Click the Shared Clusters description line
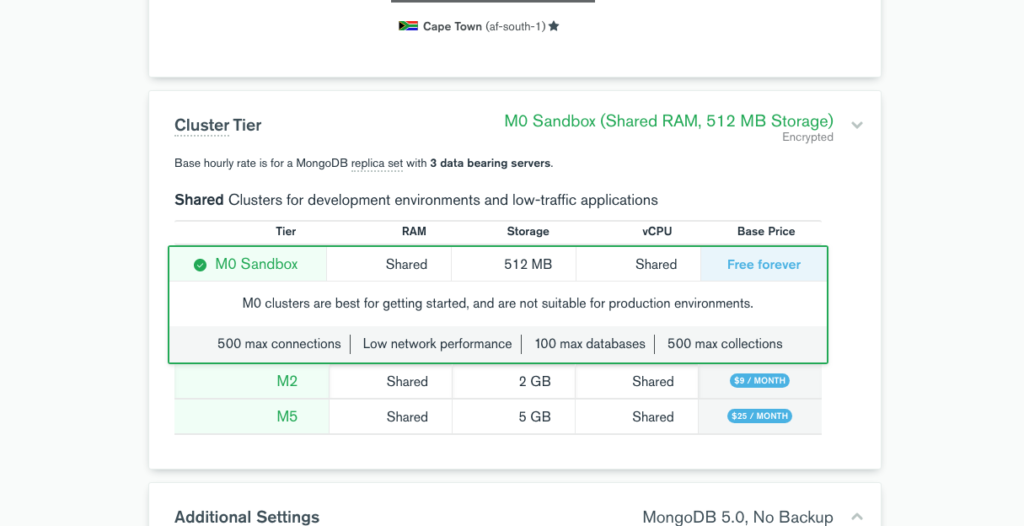This screenshot has height=526, width=1024. [x=416, y=200]
